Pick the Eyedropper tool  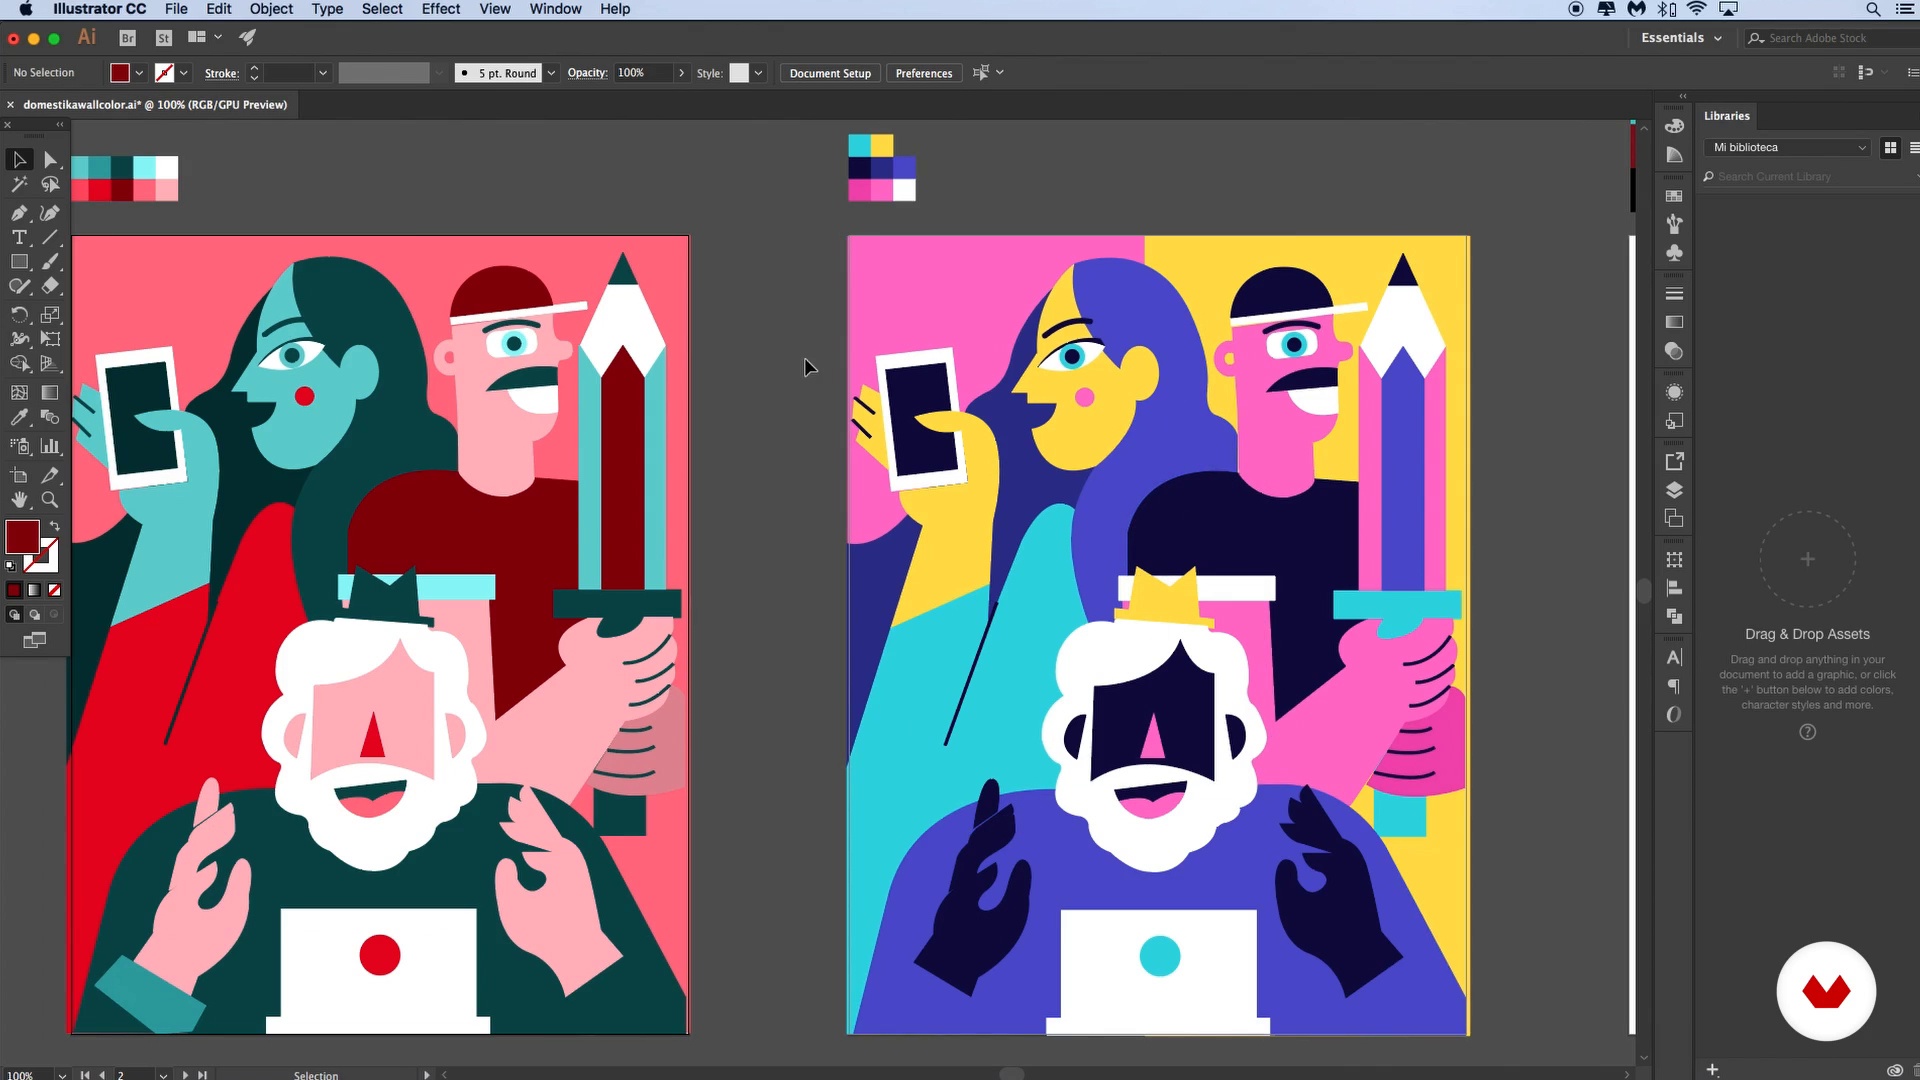[19, 418]
